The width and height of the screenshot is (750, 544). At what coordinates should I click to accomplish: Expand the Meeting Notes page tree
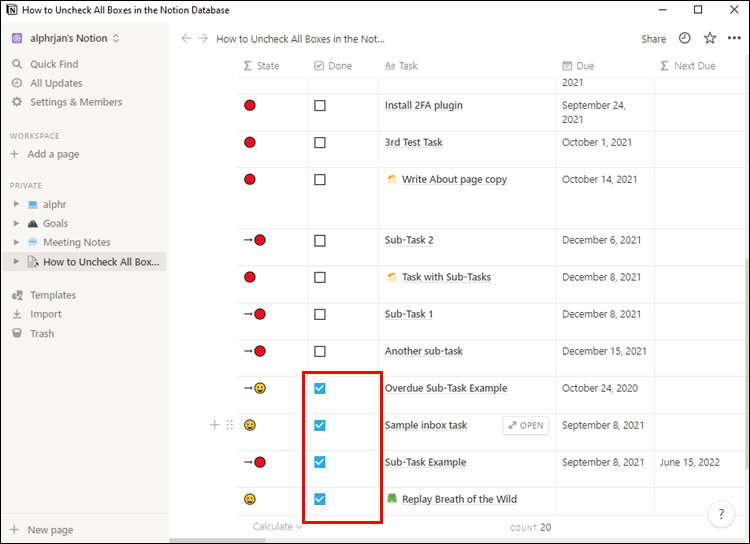pos(16,242)
